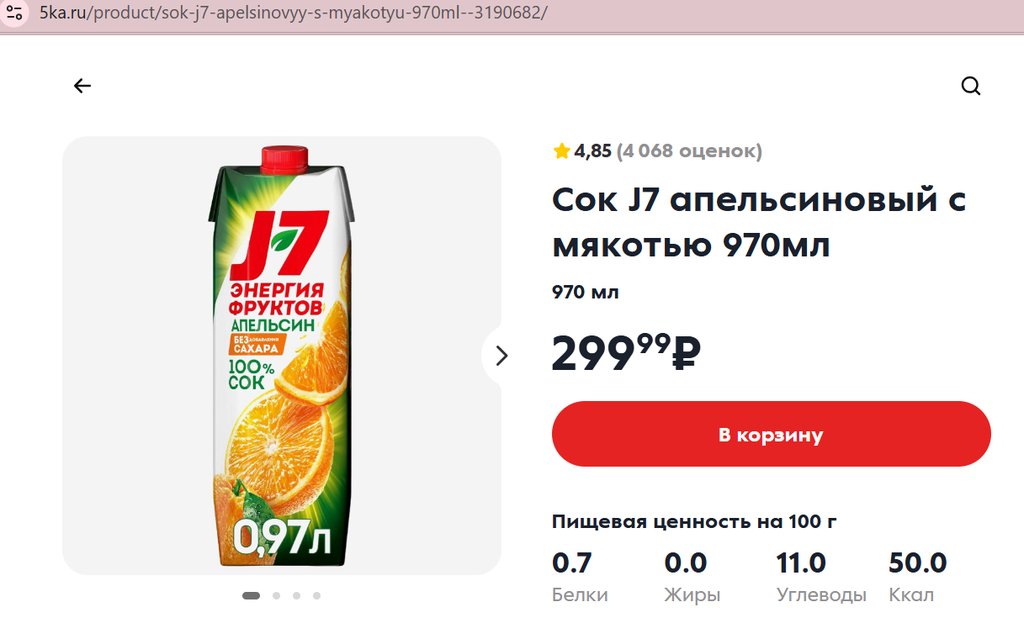This screenshot has height=639, width=1024.
Task: Click the product title «Сок J7 апельсиновый»
Action: pos(759,222)
